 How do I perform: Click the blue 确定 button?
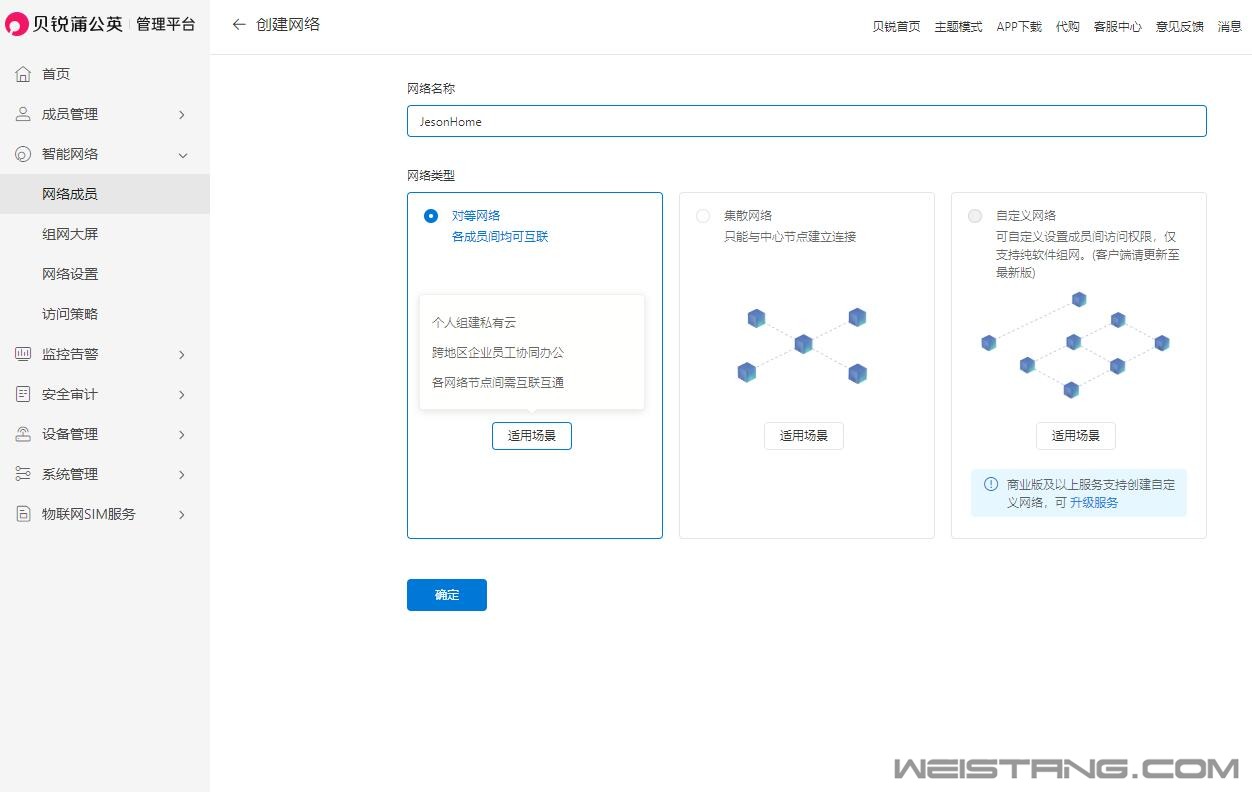click(446, 595)
